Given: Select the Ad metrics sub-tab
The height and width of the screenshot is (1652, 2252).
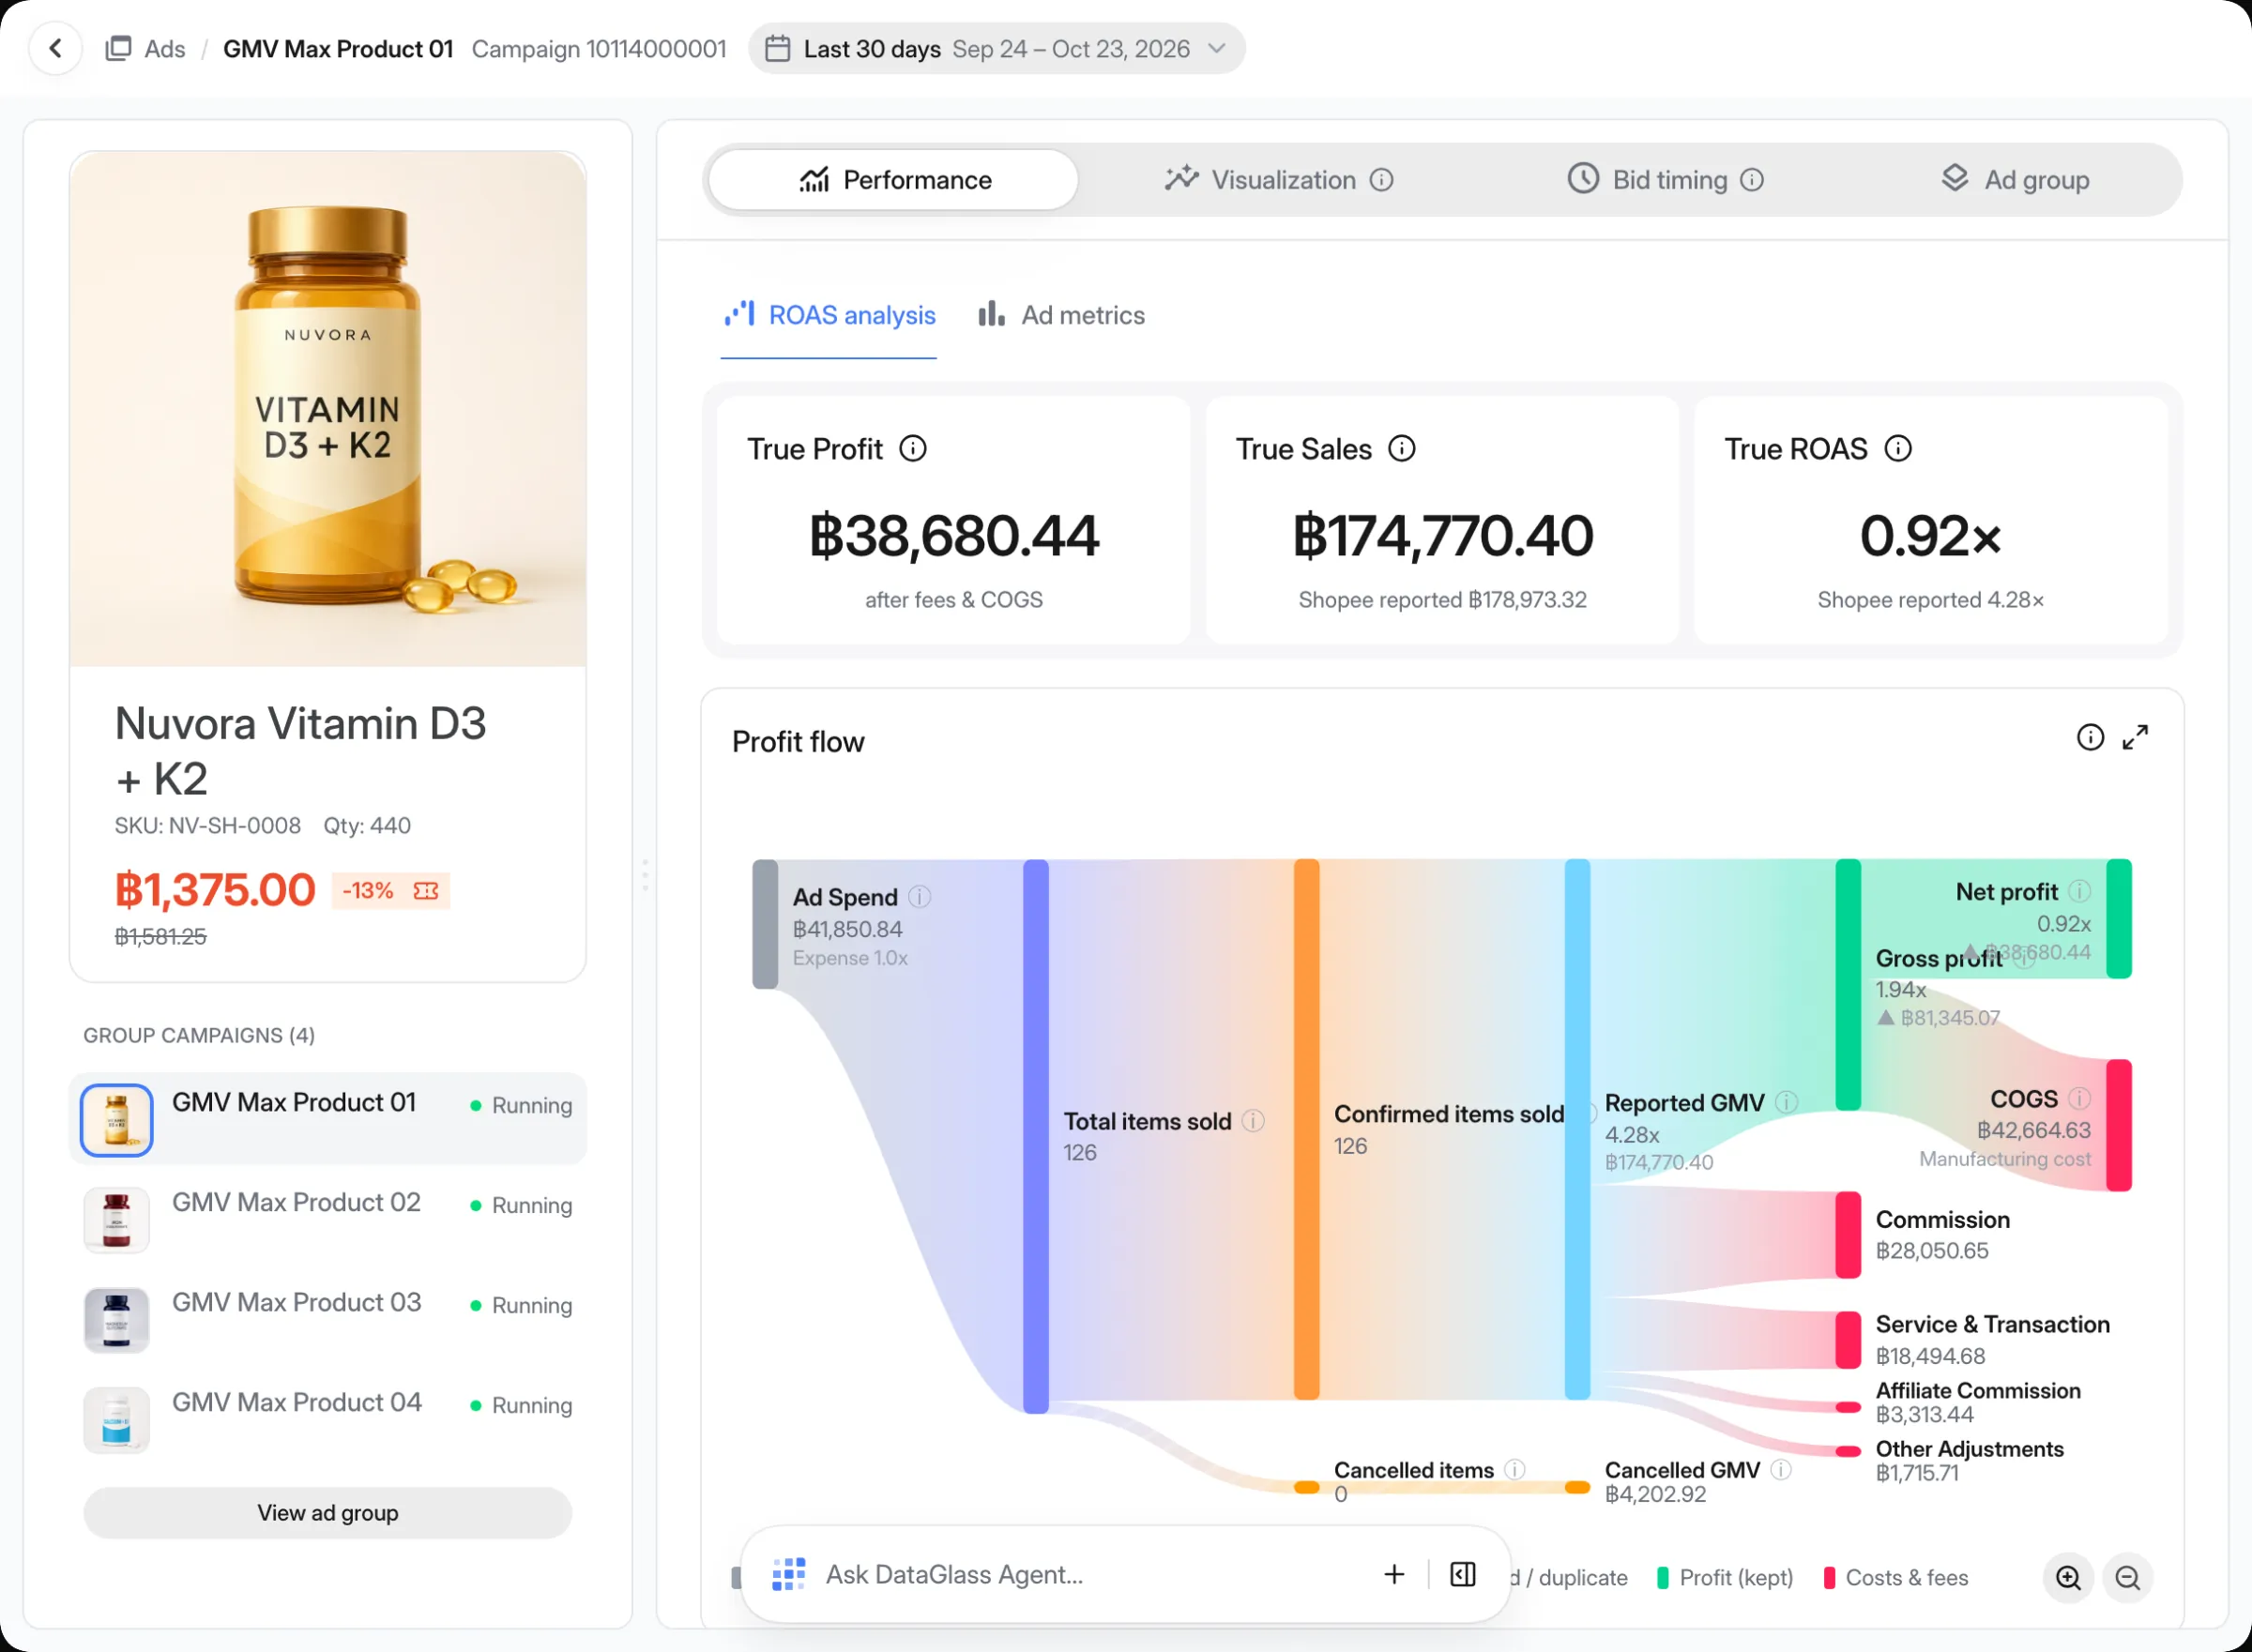Looking at the screenshot, I should pos(1061,316).
